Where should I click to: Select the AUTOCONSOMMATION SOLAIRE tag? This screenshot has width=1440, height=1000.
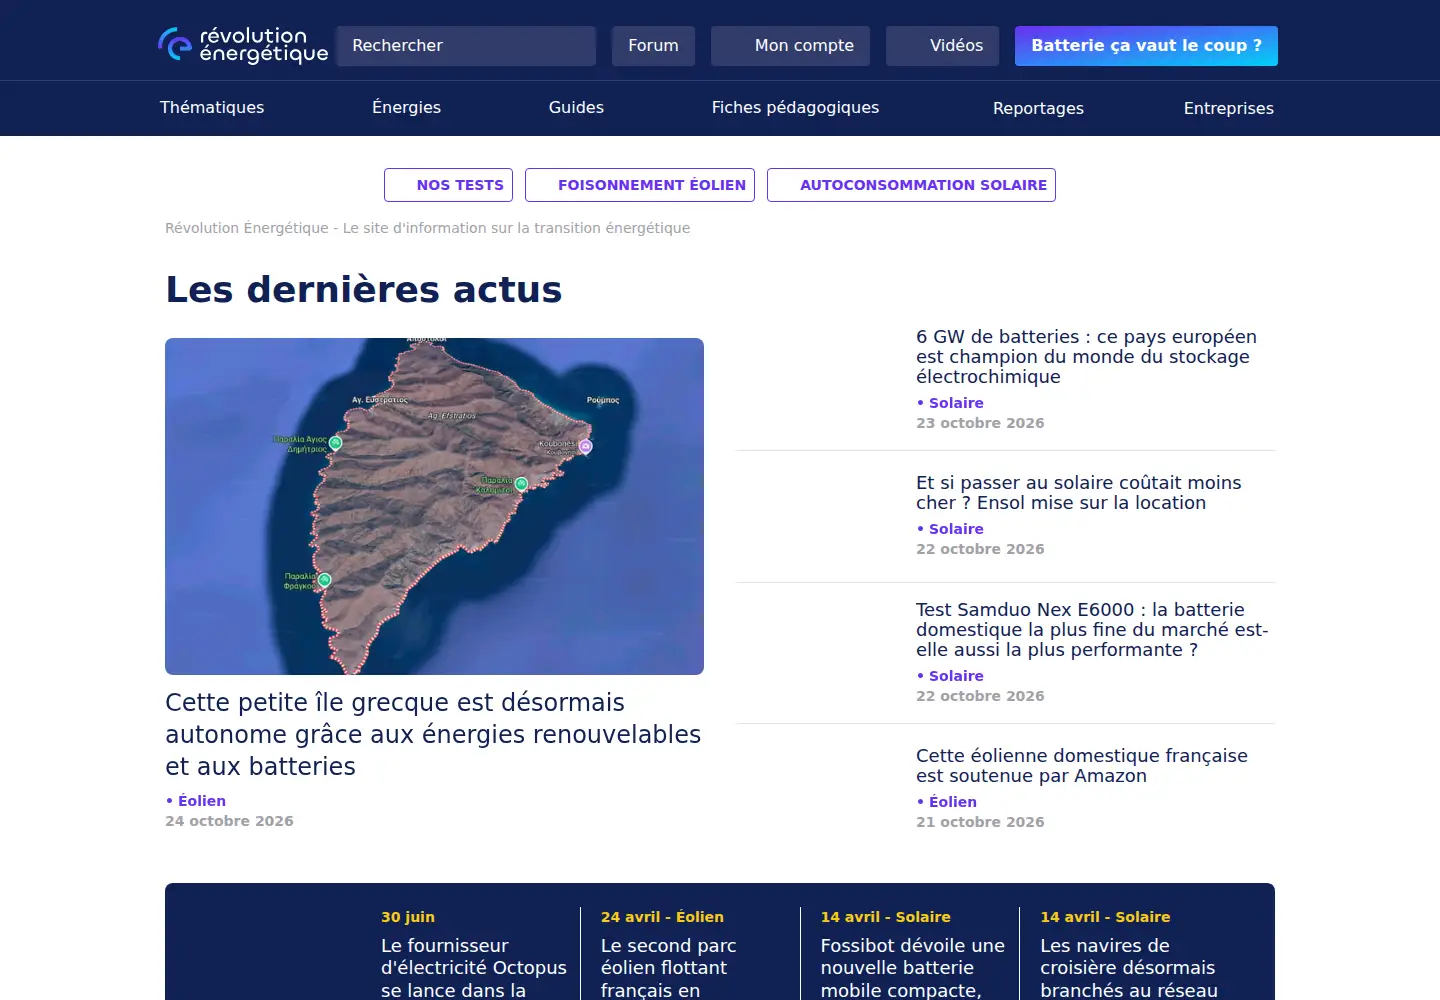[x=911, y=185]
